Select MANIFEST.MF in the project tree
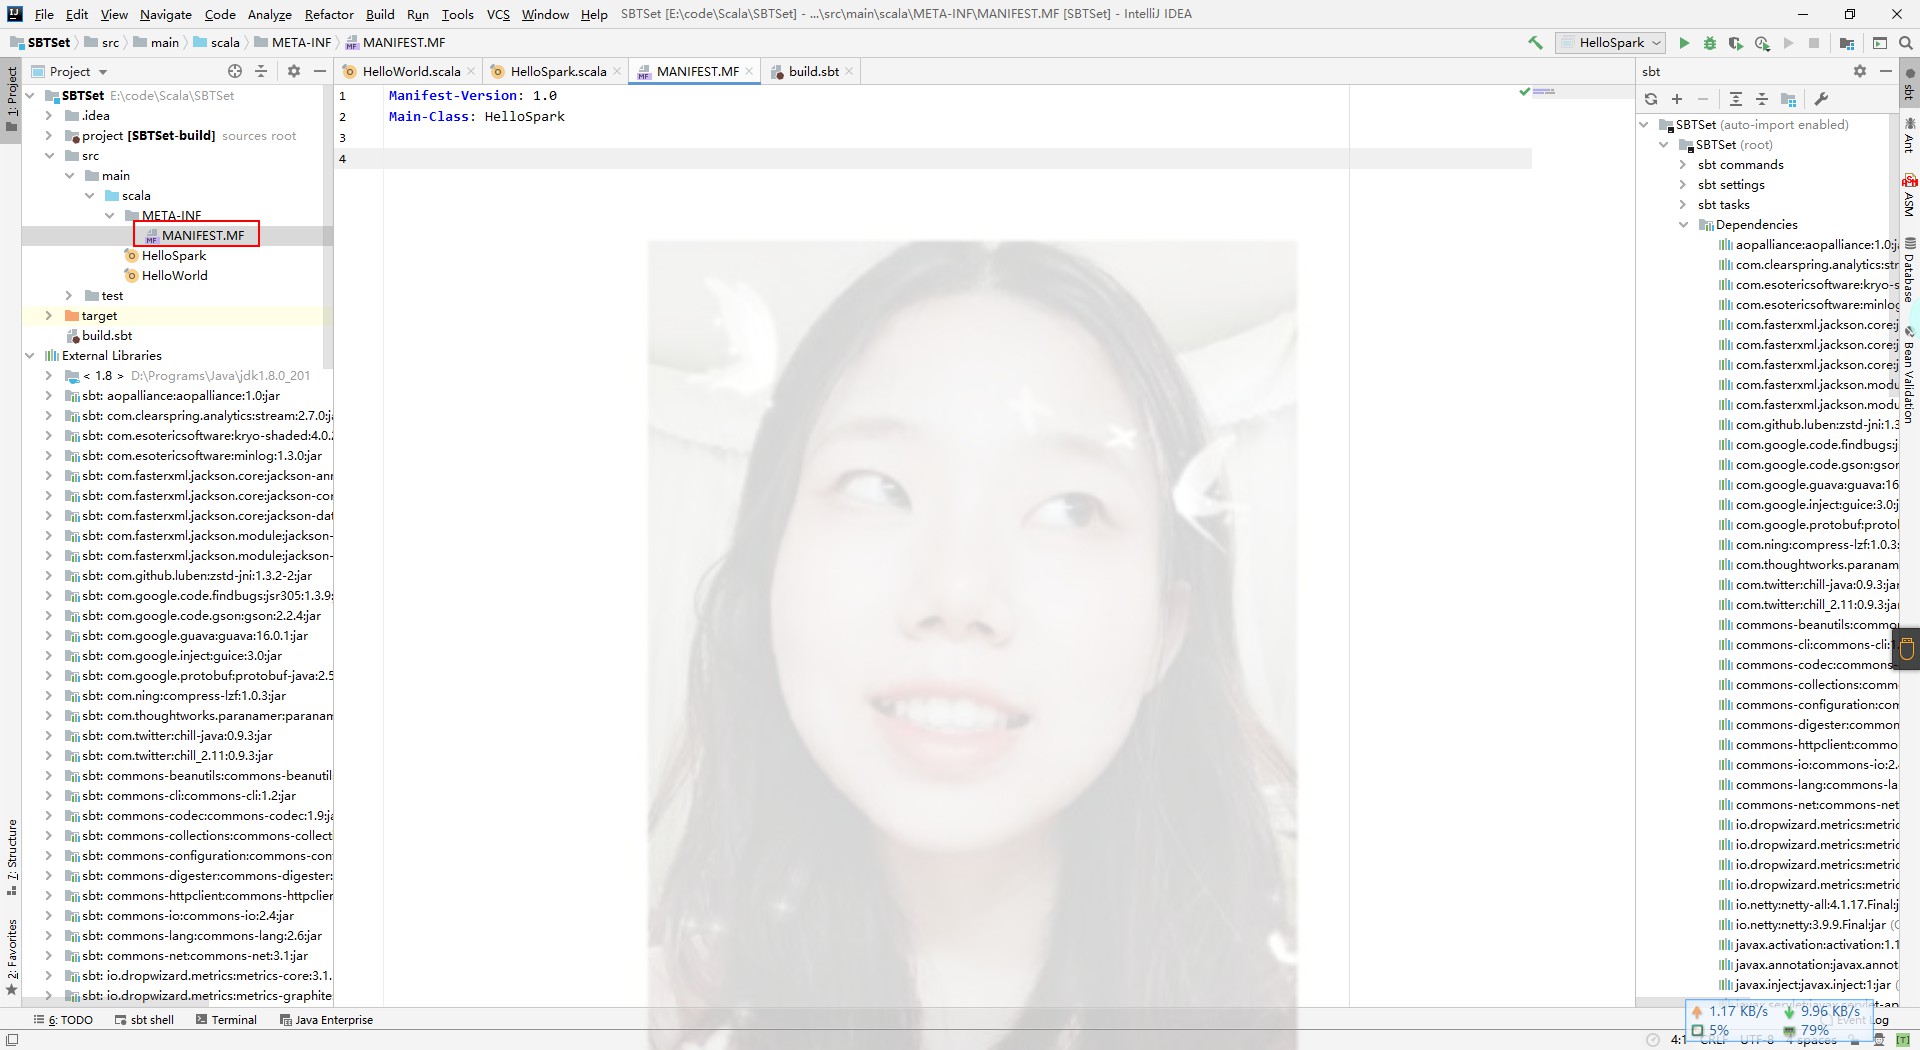The width and height of the screenshot is (1920, 1050). [x=204, y=235]
